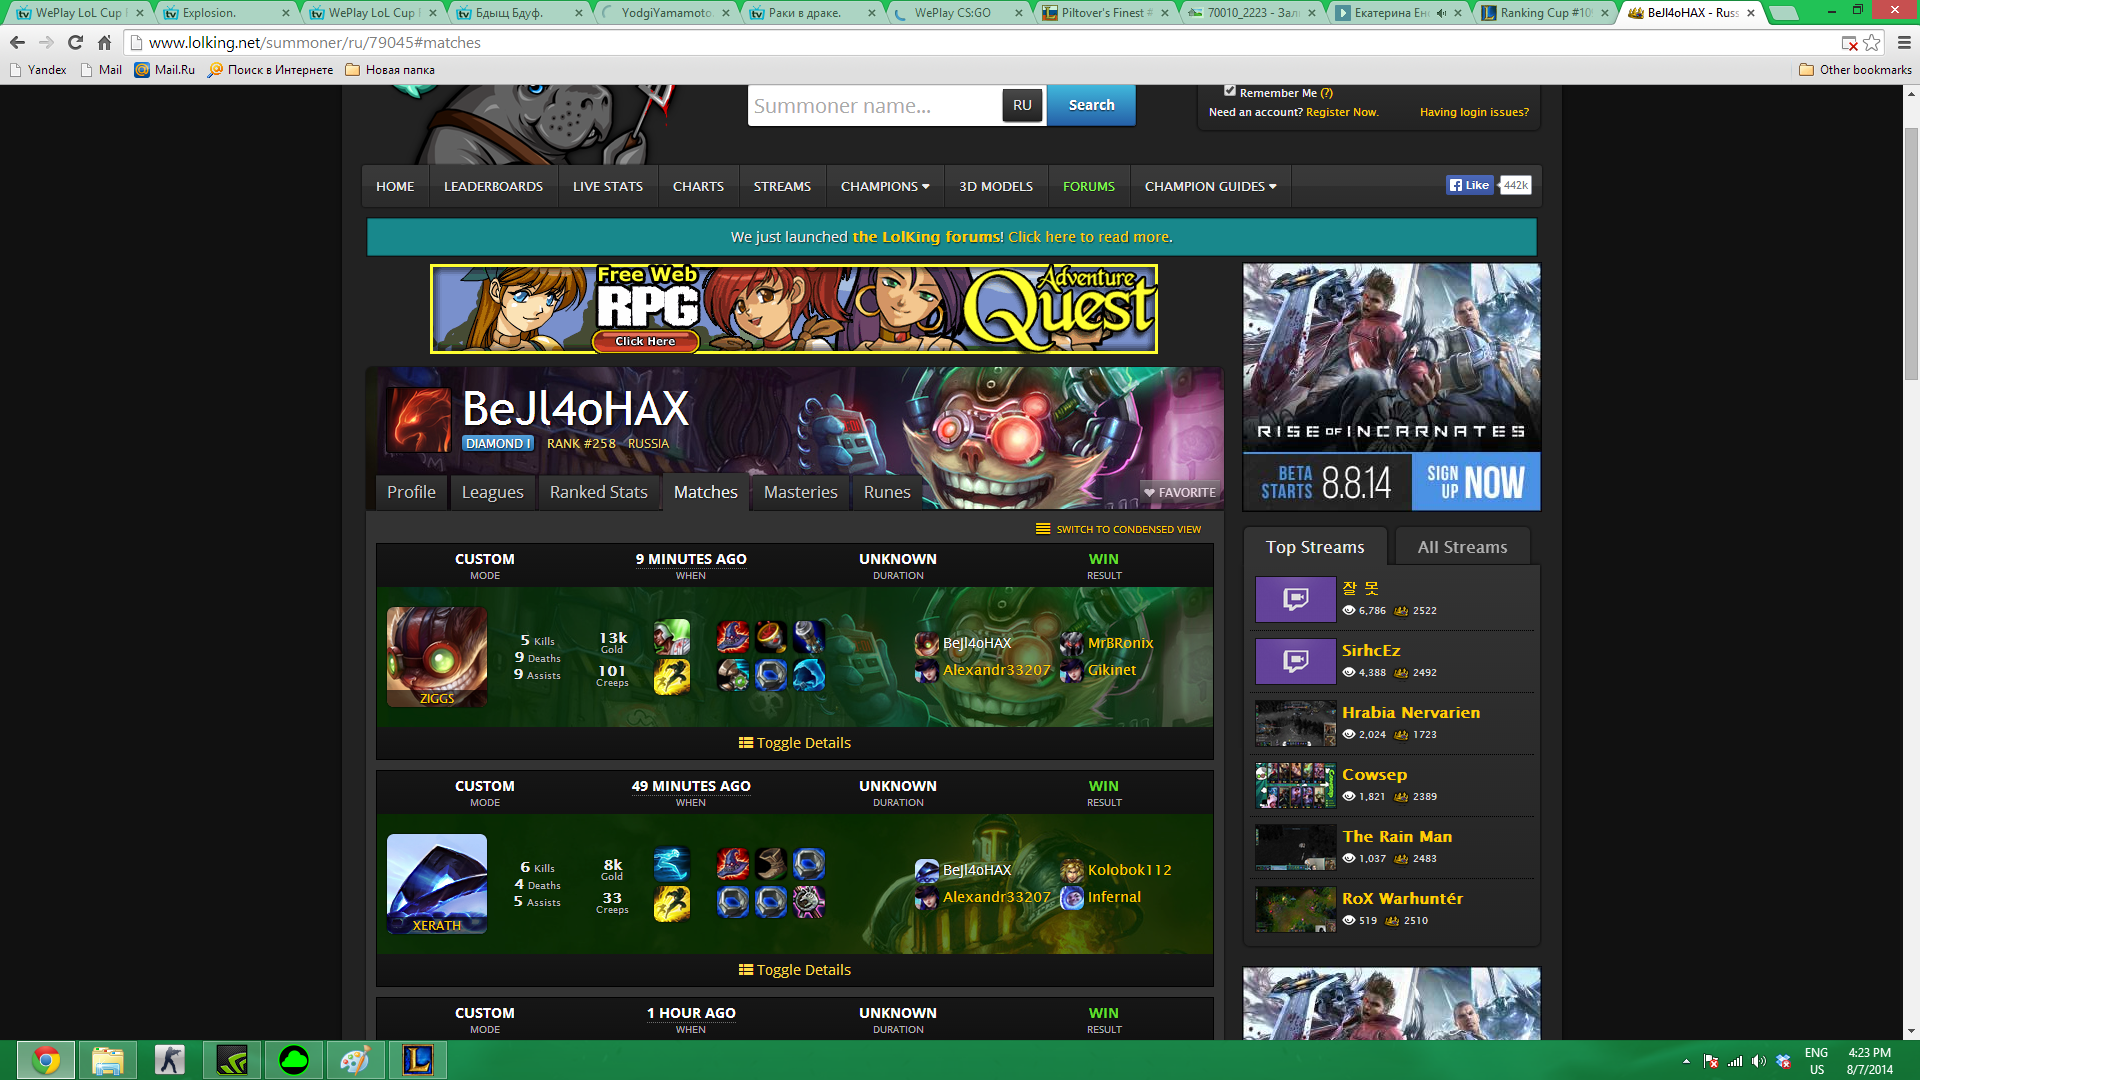Open the Chrome menu hamburger icon
The width and height of the screenshot is (2108, 1080).
1904,42
